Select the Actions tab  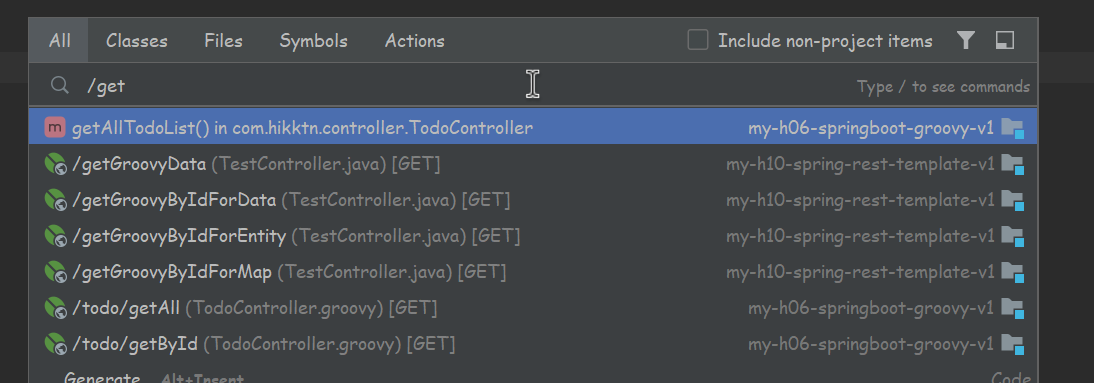coord(414,40)
